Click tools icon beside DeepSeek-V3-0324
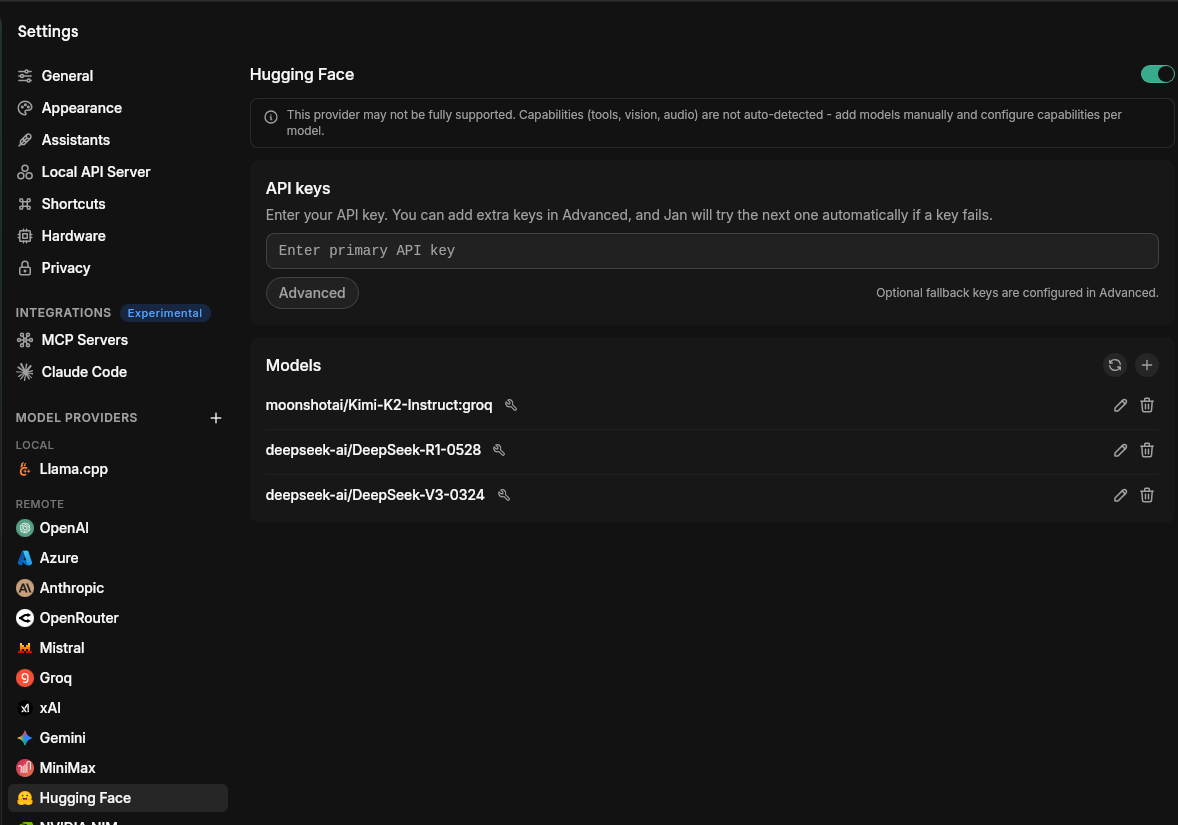Image resolution: width=1178 pixels, height=825 pixels. [504, 495]
